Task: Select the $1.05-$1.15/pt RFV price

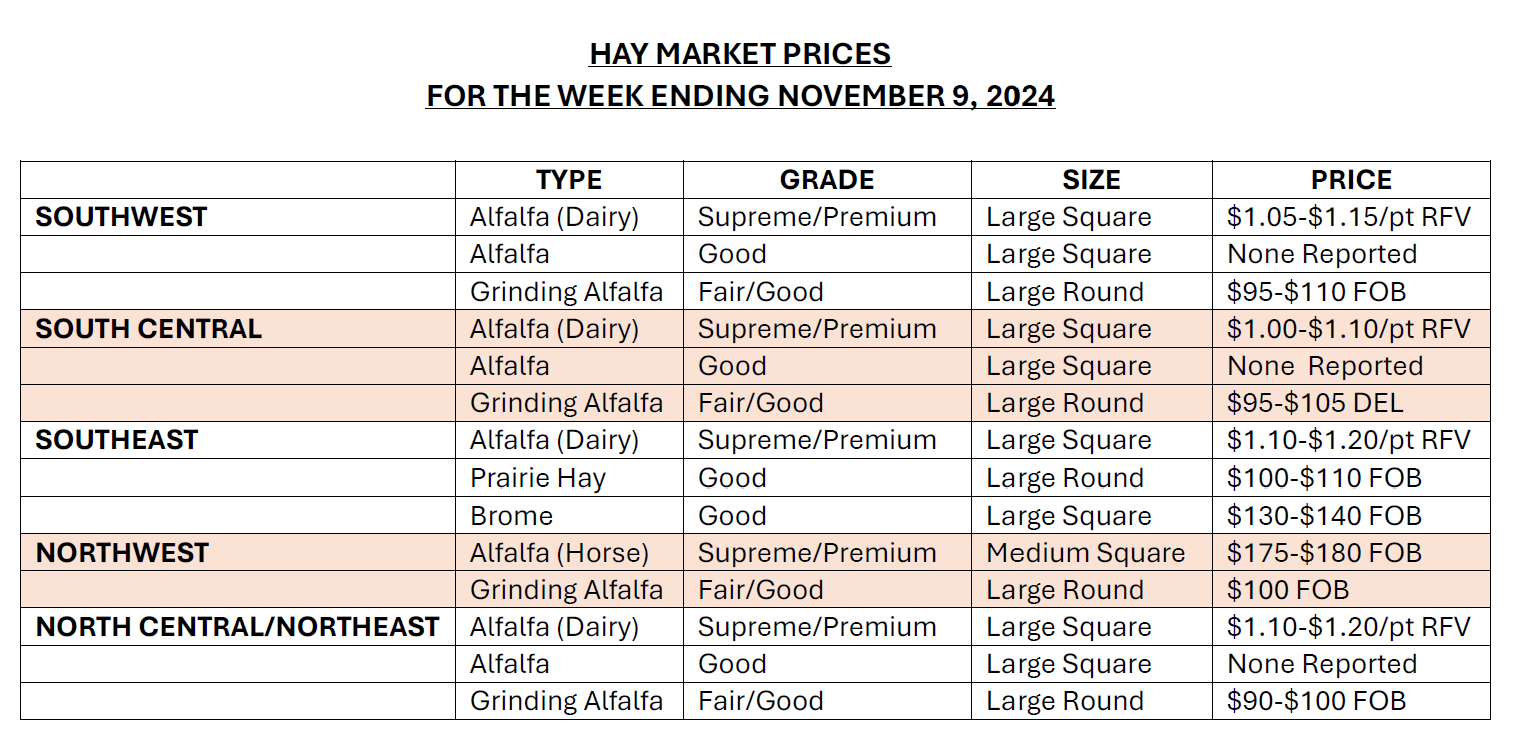Action: pos(1349,217)
